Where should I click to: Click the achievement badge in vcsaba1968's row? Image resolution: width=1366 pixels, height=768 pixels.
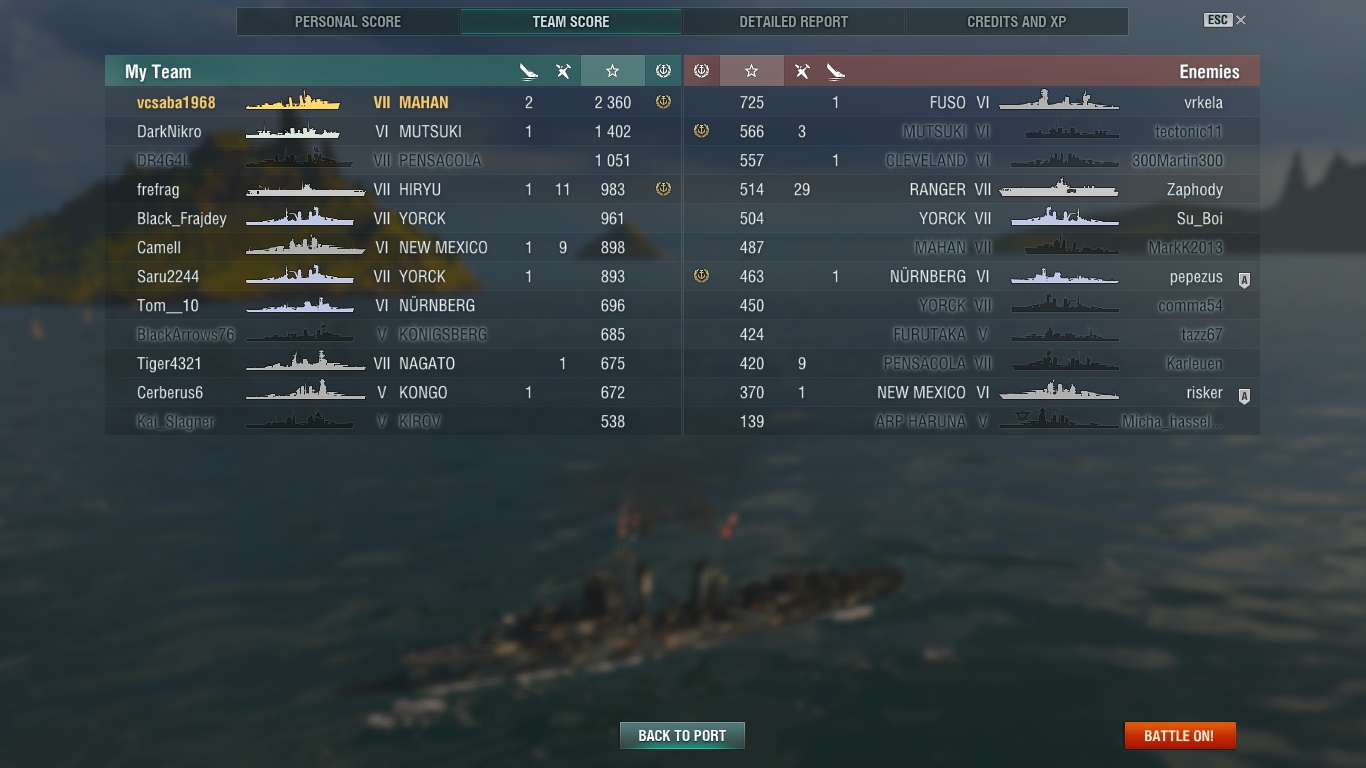click(x=663, y=102)
